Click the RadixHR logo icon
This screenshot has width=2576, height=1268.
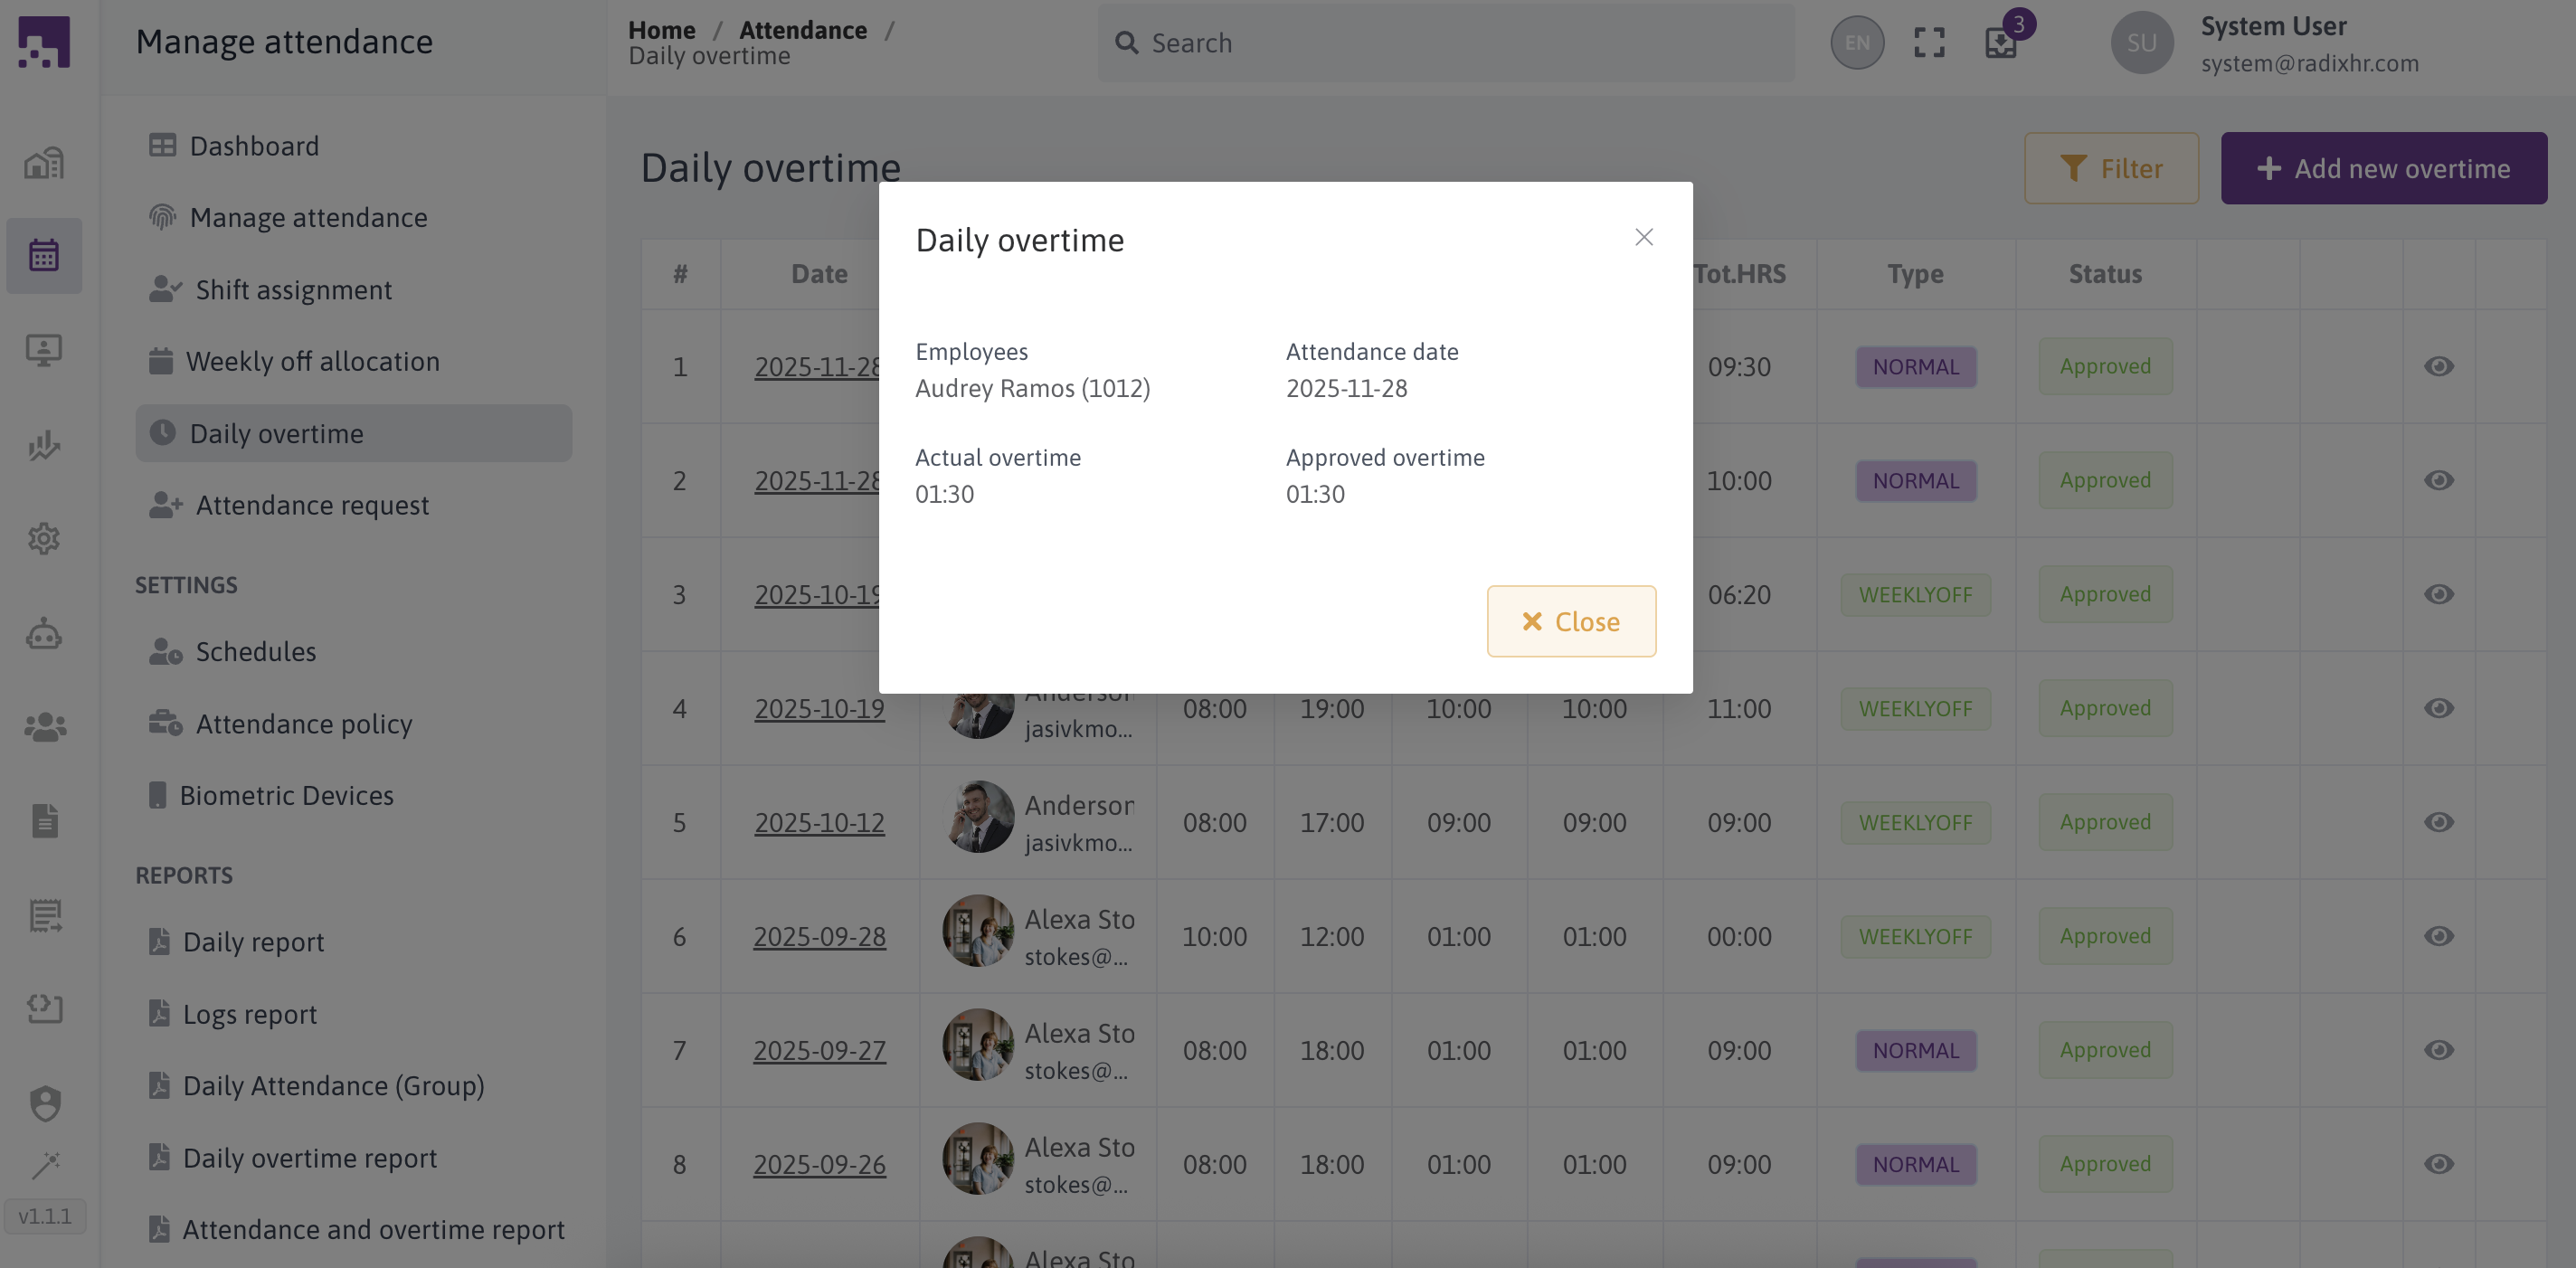[44, 42]
